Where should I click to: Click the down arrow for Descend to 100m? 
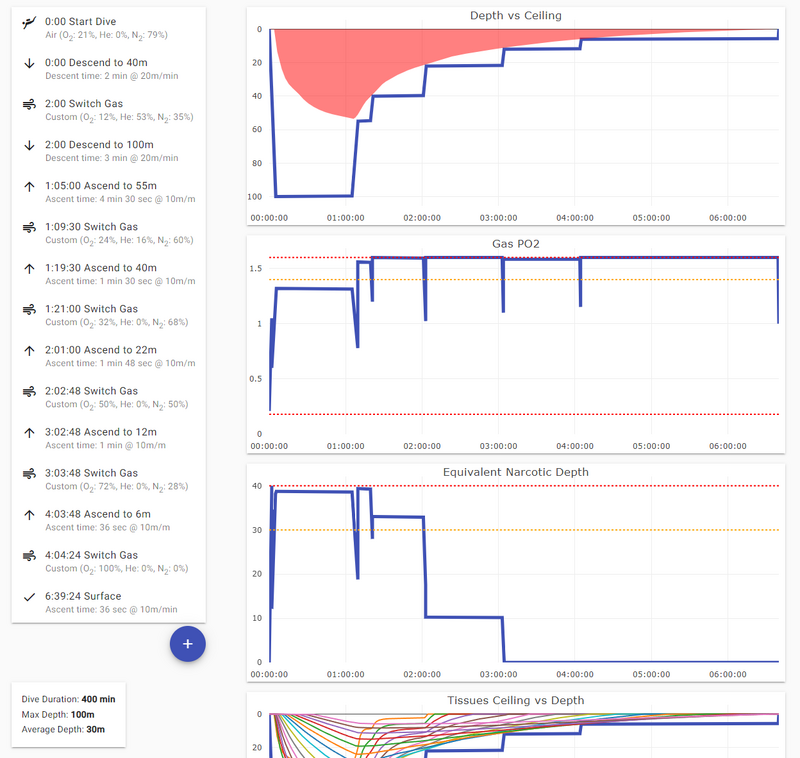pos(29,145)
